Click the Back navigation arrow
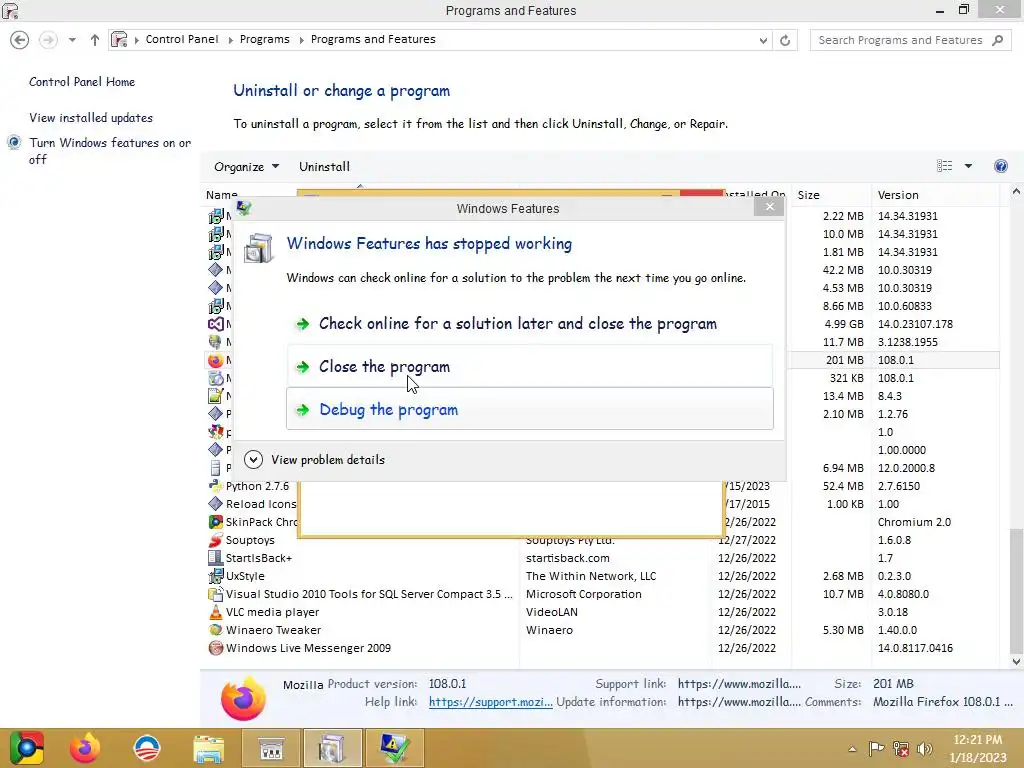 tap(20, 40)
